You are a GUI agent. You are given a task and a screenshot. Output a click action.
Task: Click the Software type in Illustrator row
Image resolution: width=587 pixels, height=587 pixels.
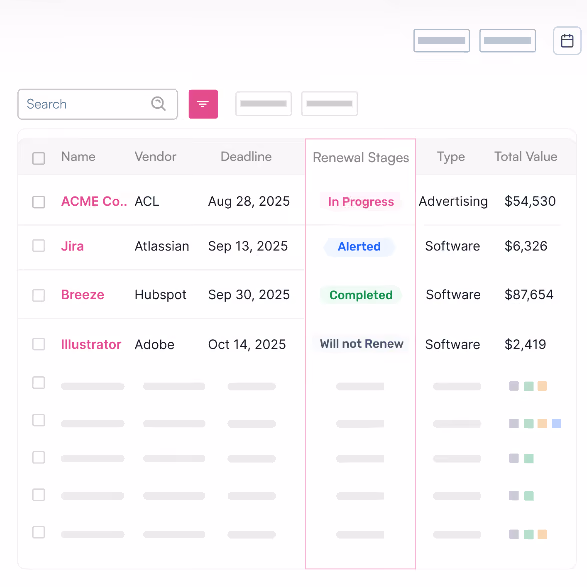pos(452,344)
